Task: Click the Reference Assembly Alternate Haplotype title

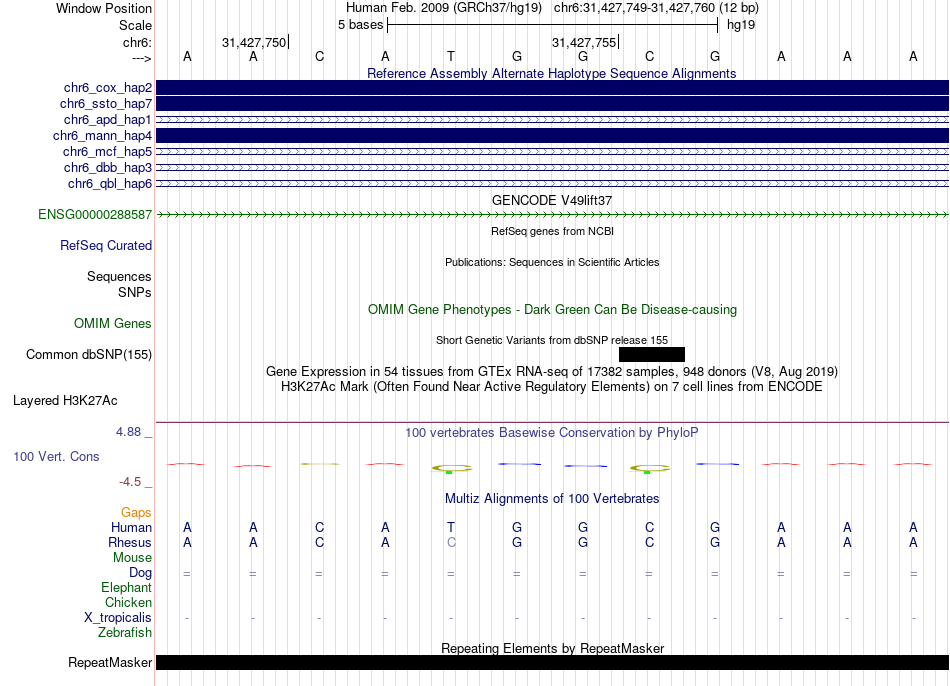Action: point(552,73)
